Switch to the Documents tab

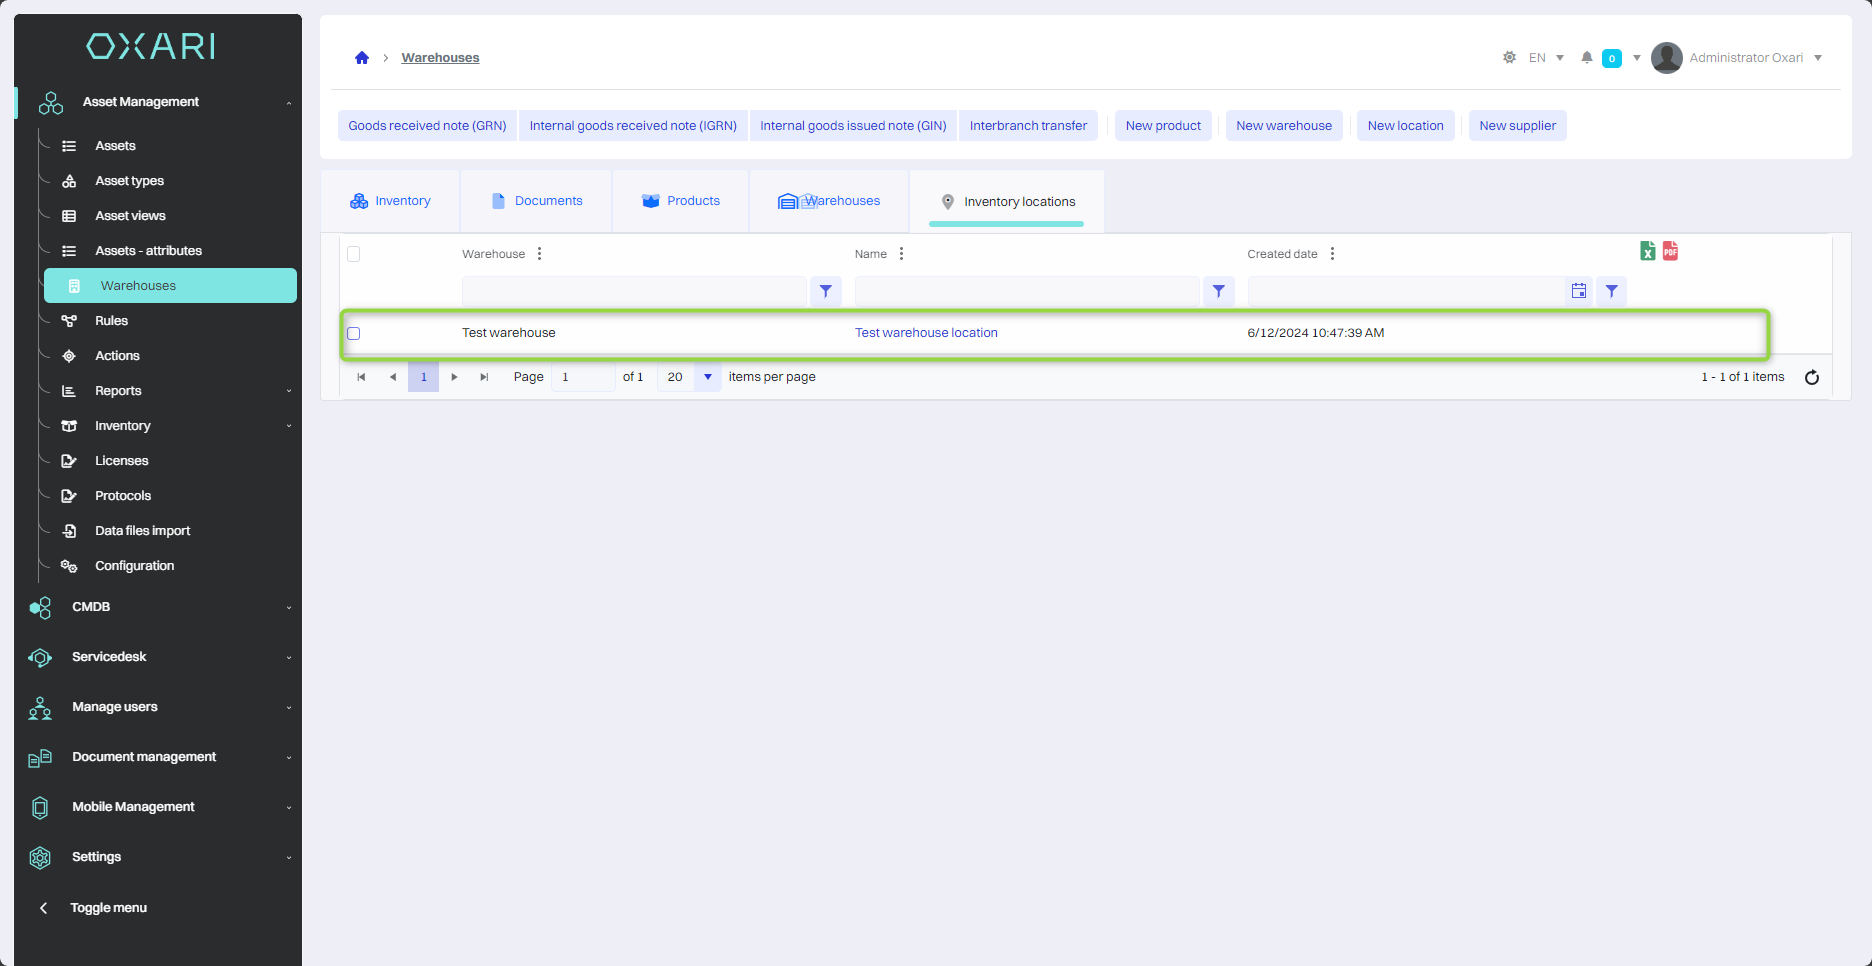coord(537,201)
